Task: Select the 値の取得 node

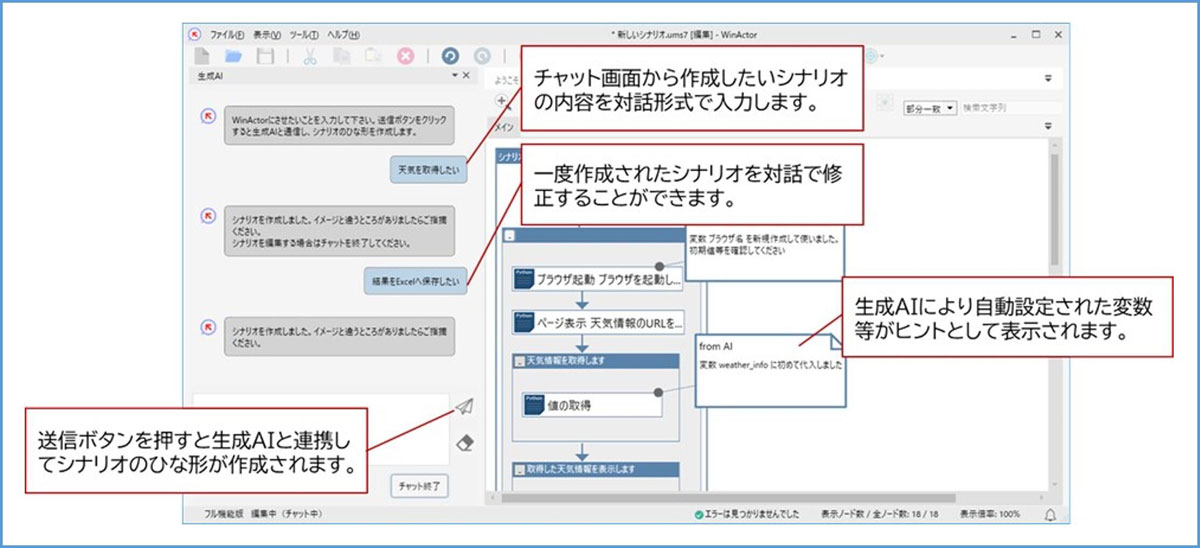Action: 592,405
